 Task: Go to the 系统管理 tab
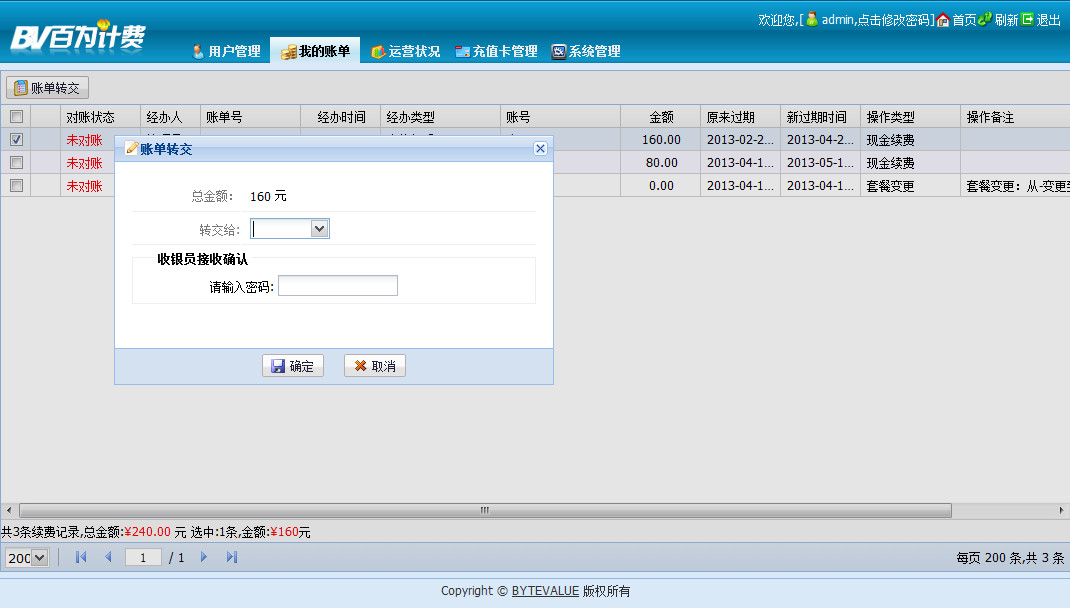[586, 51]
